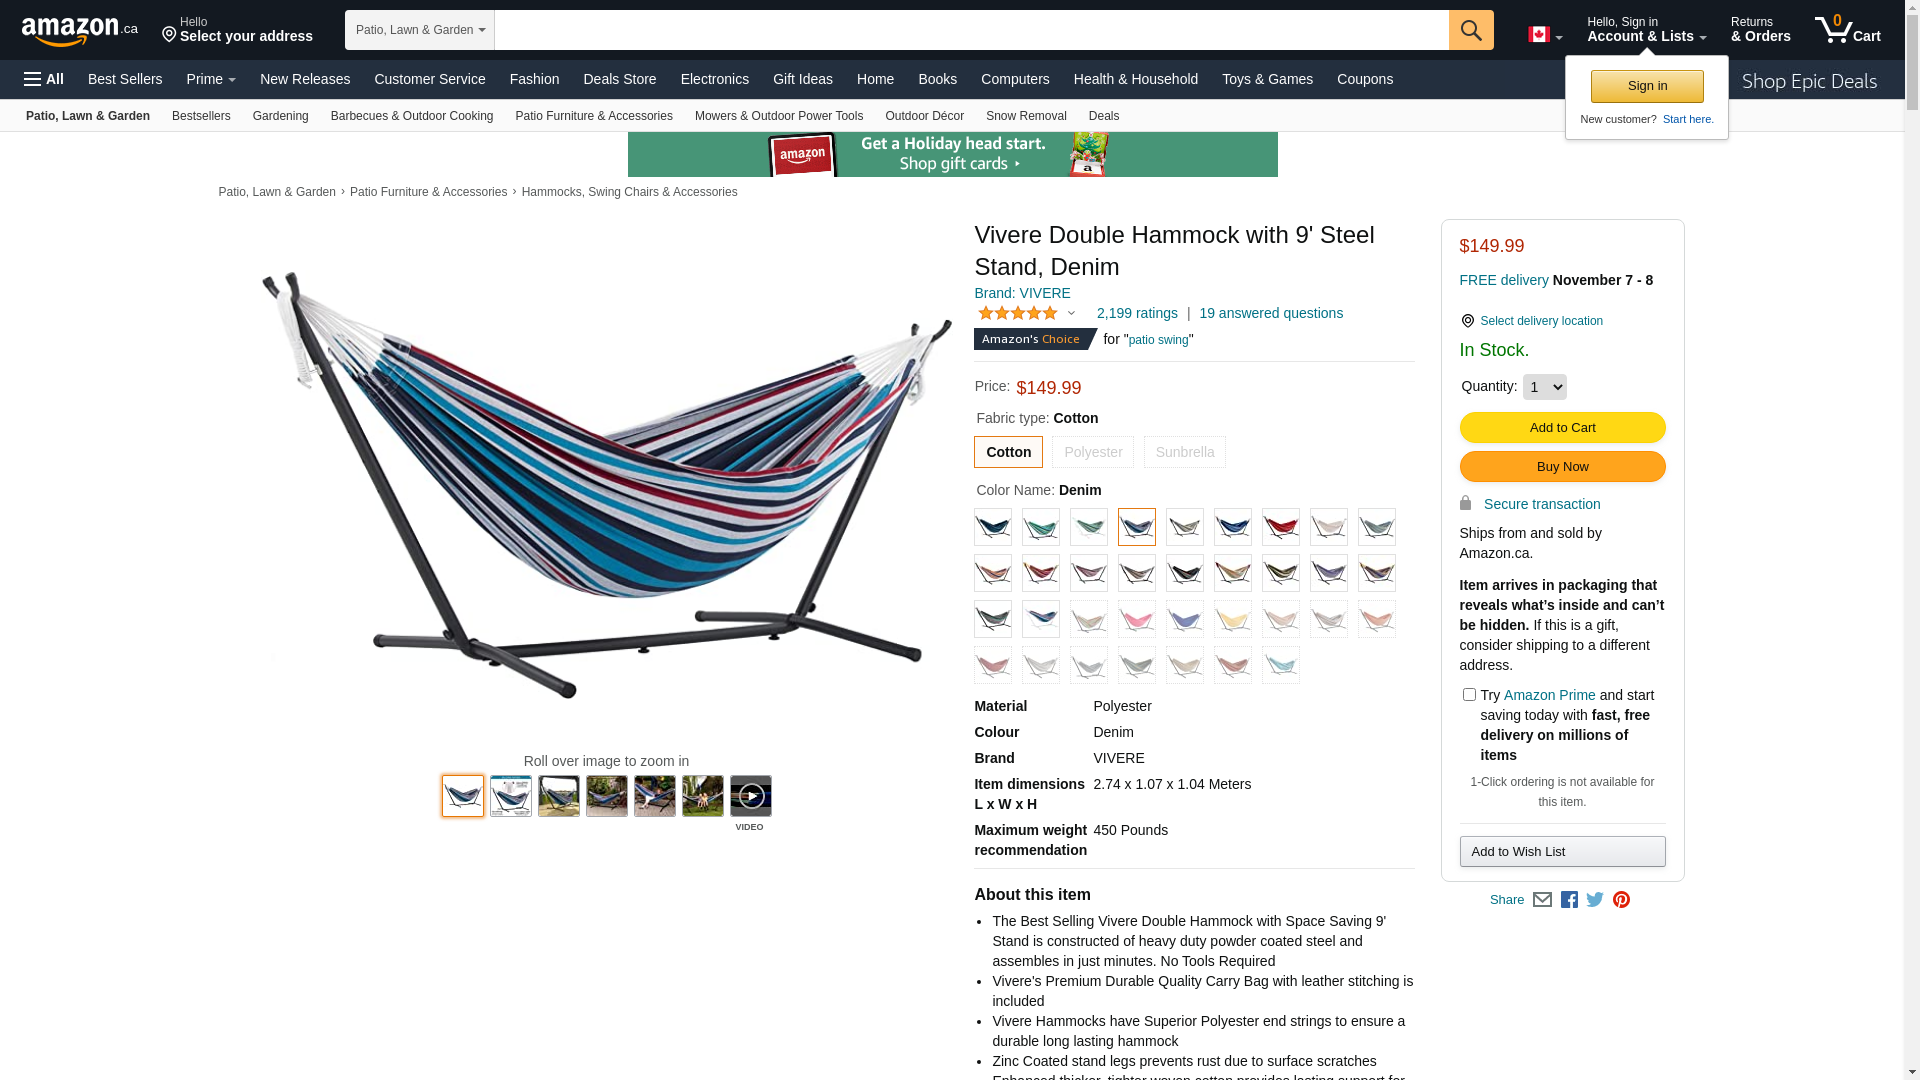1920x1080 pixels.
Task: Share on Facebook icon
Action: point(1569,900)
